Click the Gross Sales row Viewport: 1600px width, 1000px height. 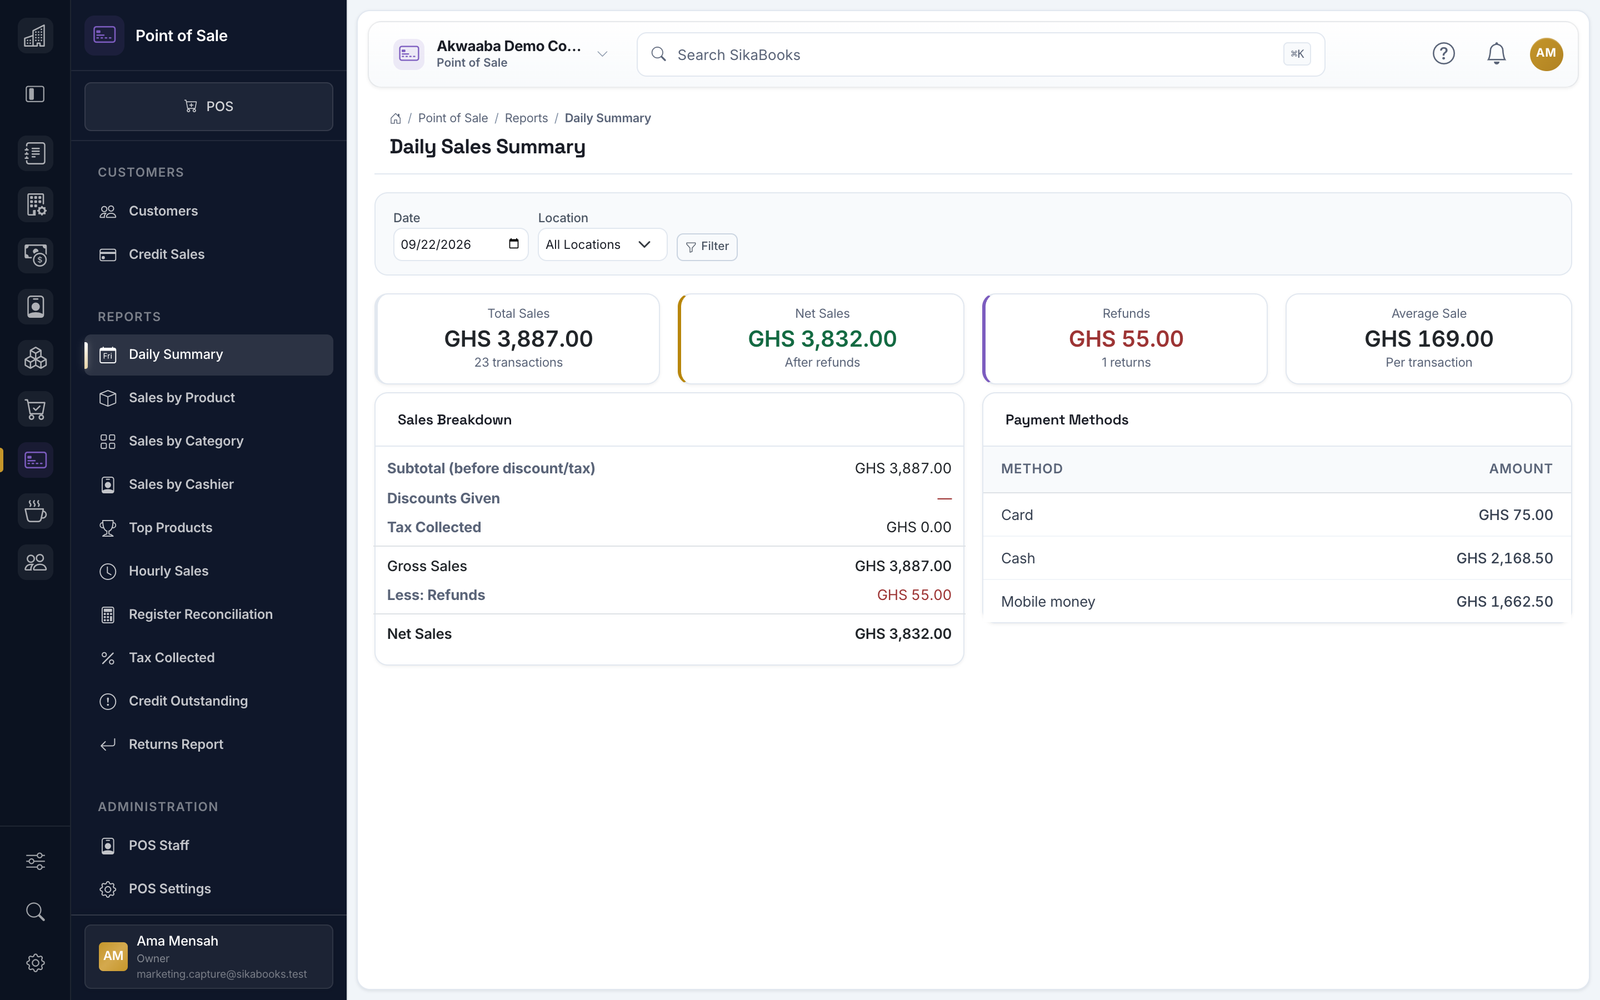pos(669,566)
